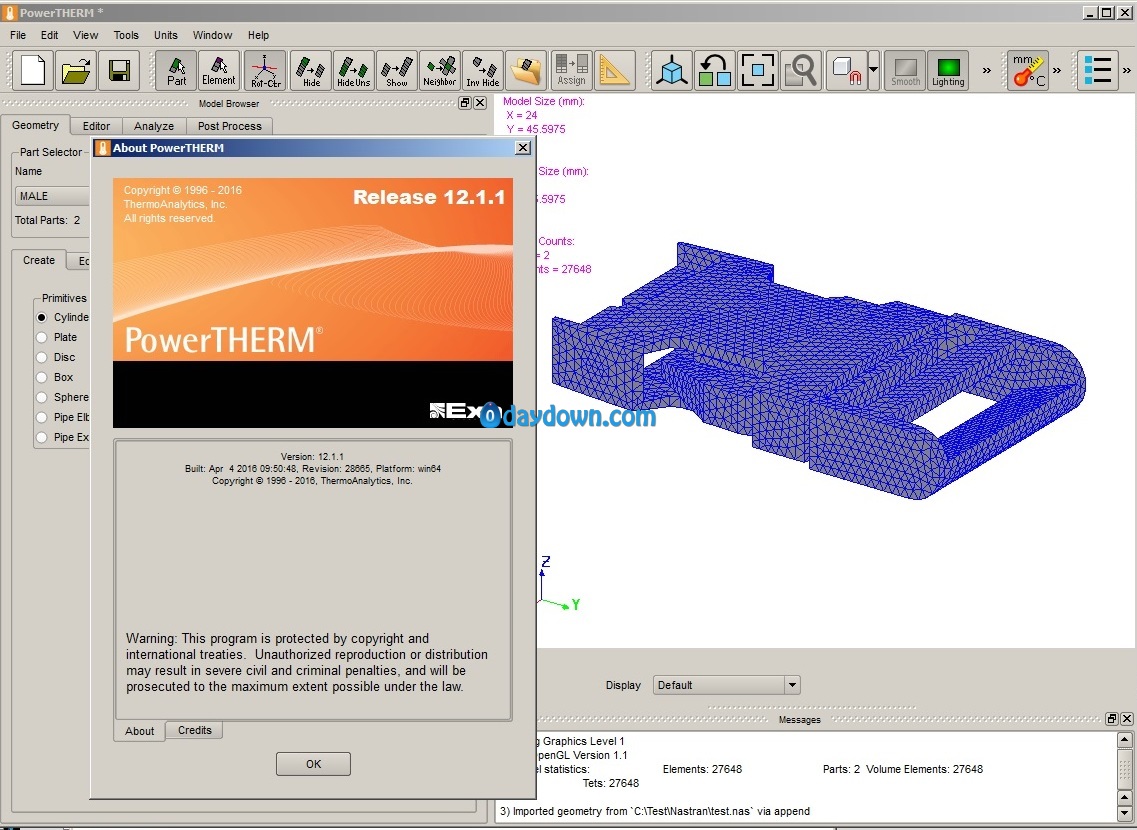Open the View menu
Viewport: 1137px width, 830px height.
coord(86,35)
